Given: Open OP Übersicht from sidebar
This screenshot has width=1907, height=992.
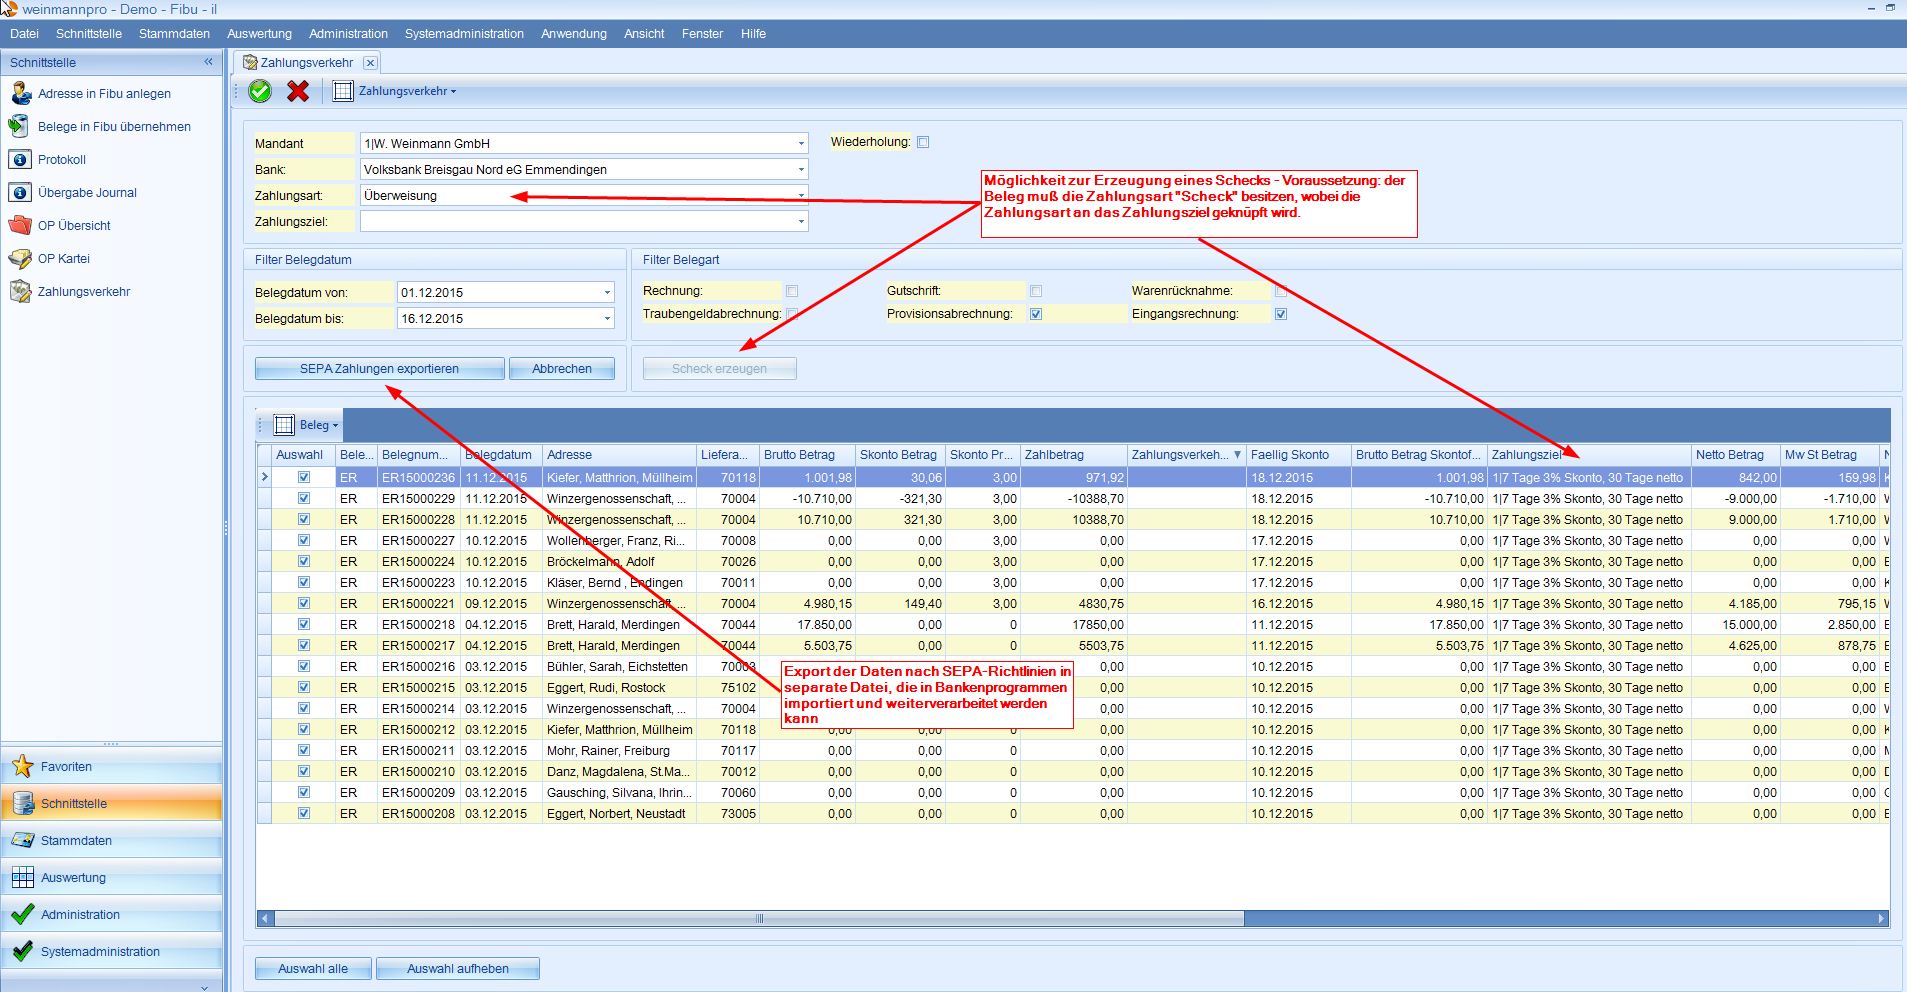Looking at the screenshot, I should tap(74, 226).
